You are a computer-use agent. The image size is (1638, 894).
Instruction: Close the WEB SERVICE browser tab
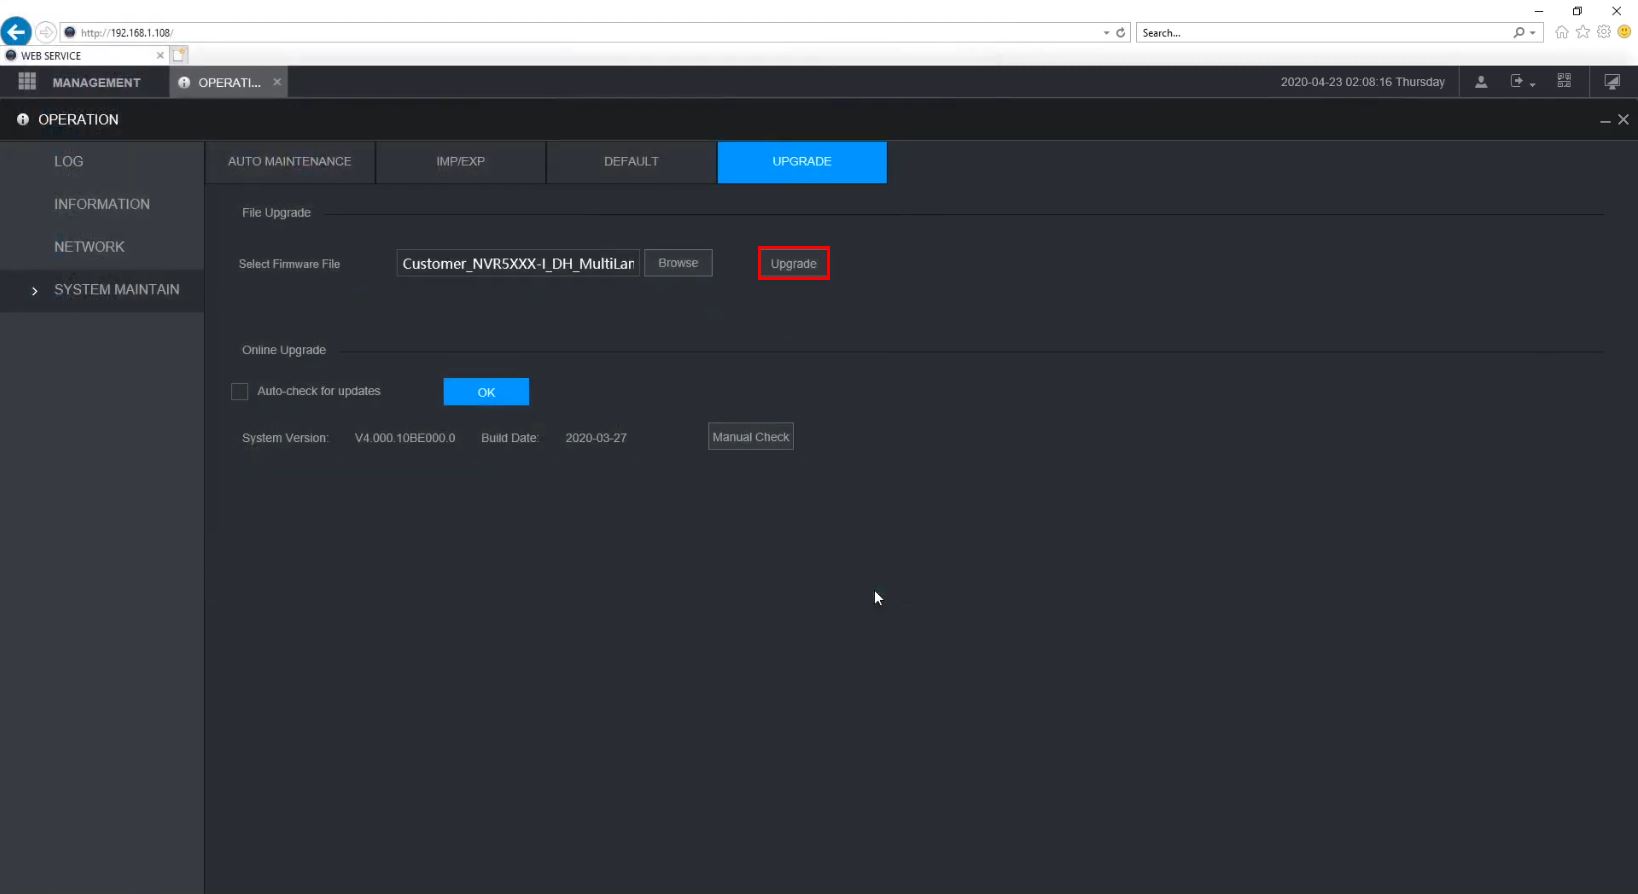160,56
